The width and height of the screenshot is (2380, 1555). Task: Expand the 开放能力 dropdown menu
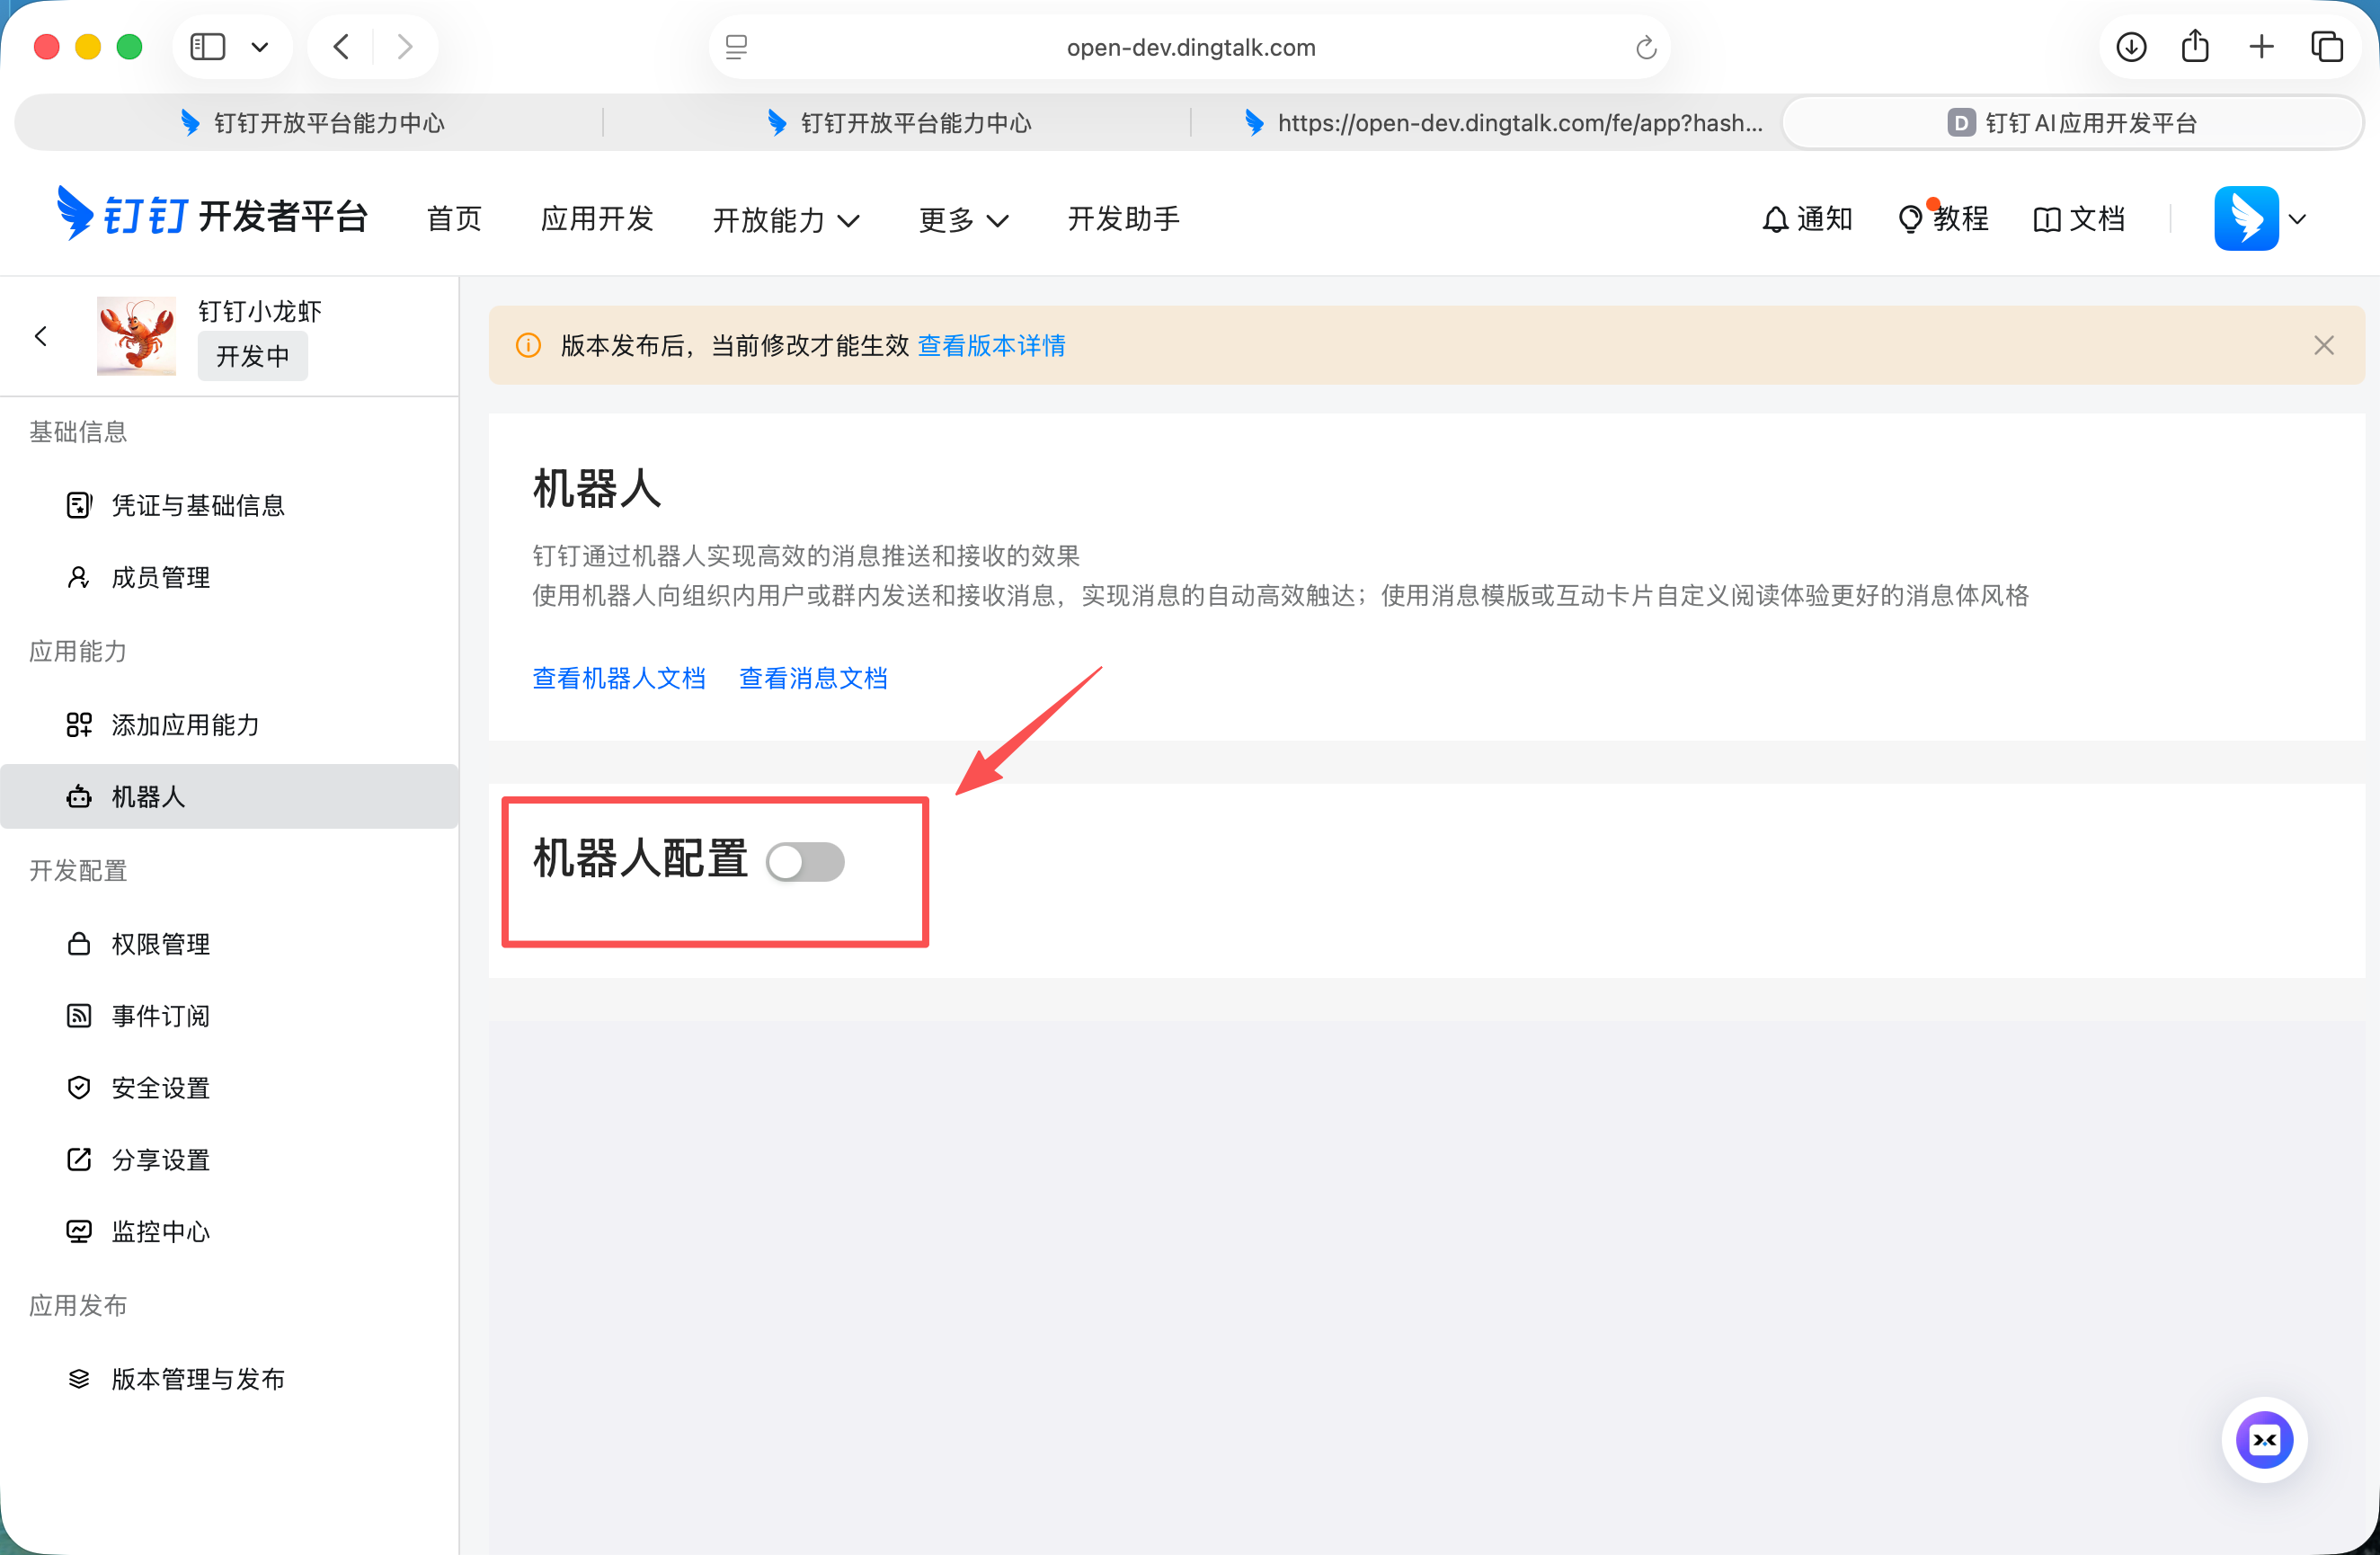pyautogui.click(x=786, y=219)
